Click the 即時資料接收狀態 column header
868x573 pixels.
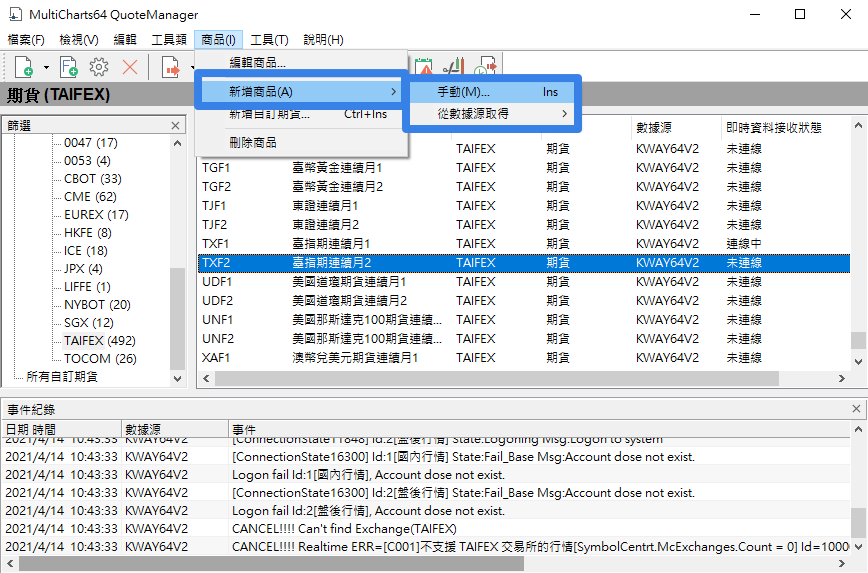click(x=786, y=128)
